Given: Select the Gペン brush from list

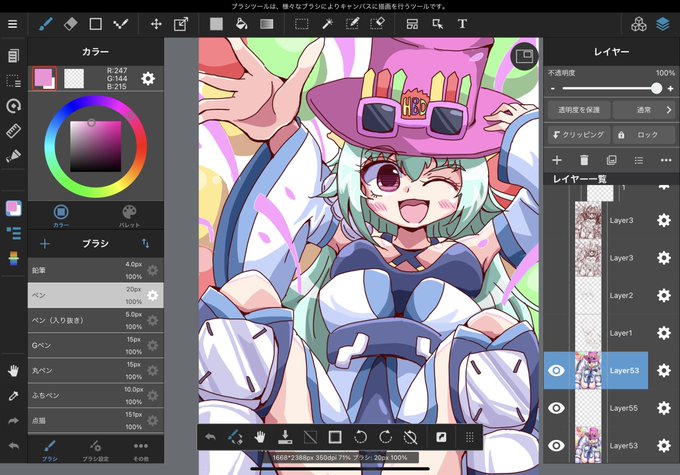Looking at the screenshot, I should tap(95, 345).
